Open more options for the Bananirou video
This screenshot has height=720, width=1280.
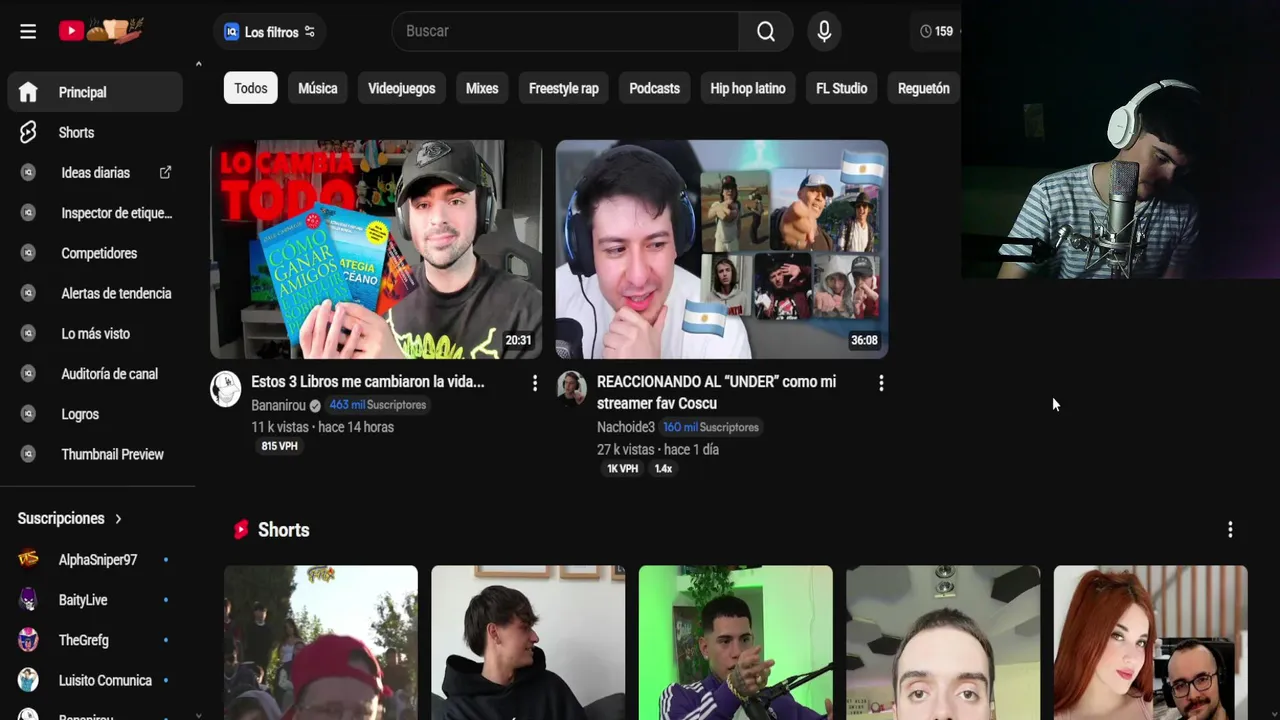tap(535, 383)
